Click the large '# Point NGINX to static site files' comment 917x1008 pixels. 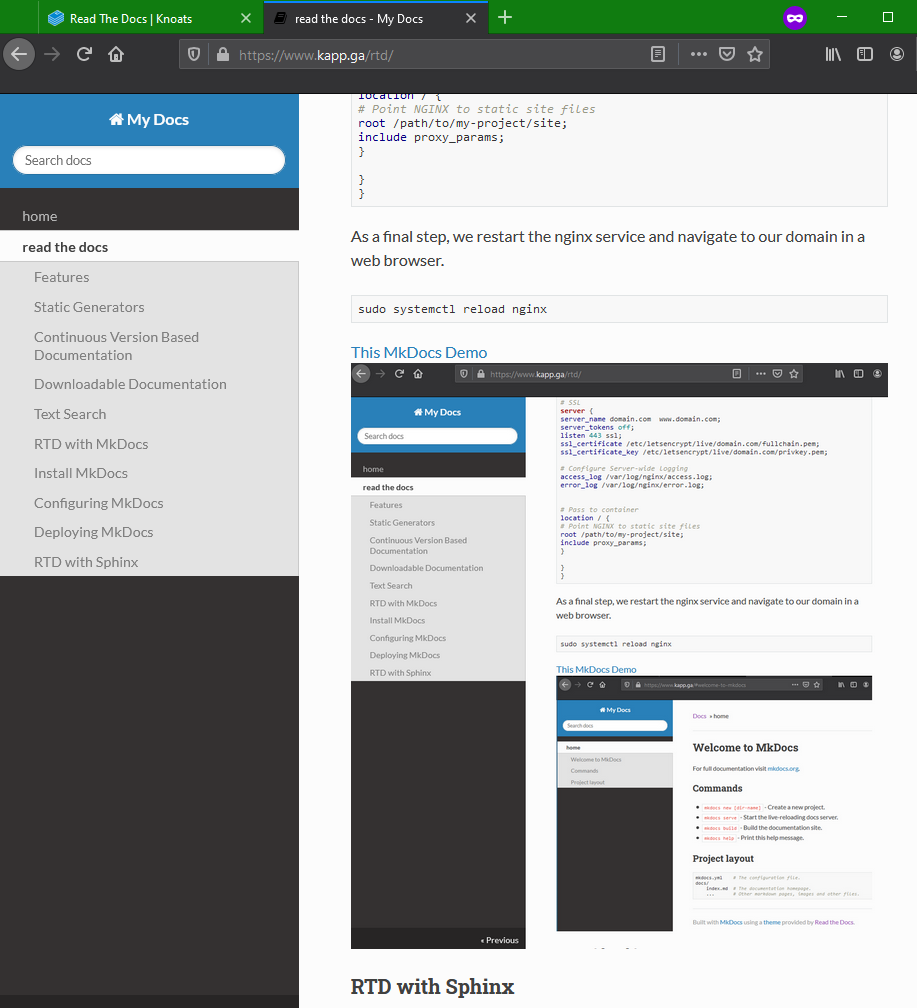[477, 109]
